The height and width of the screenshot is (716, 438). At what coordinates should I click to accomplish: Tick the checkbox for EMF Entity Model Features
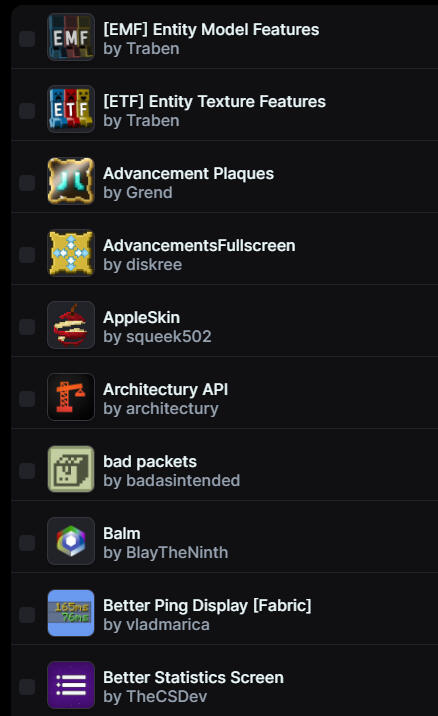27,38
